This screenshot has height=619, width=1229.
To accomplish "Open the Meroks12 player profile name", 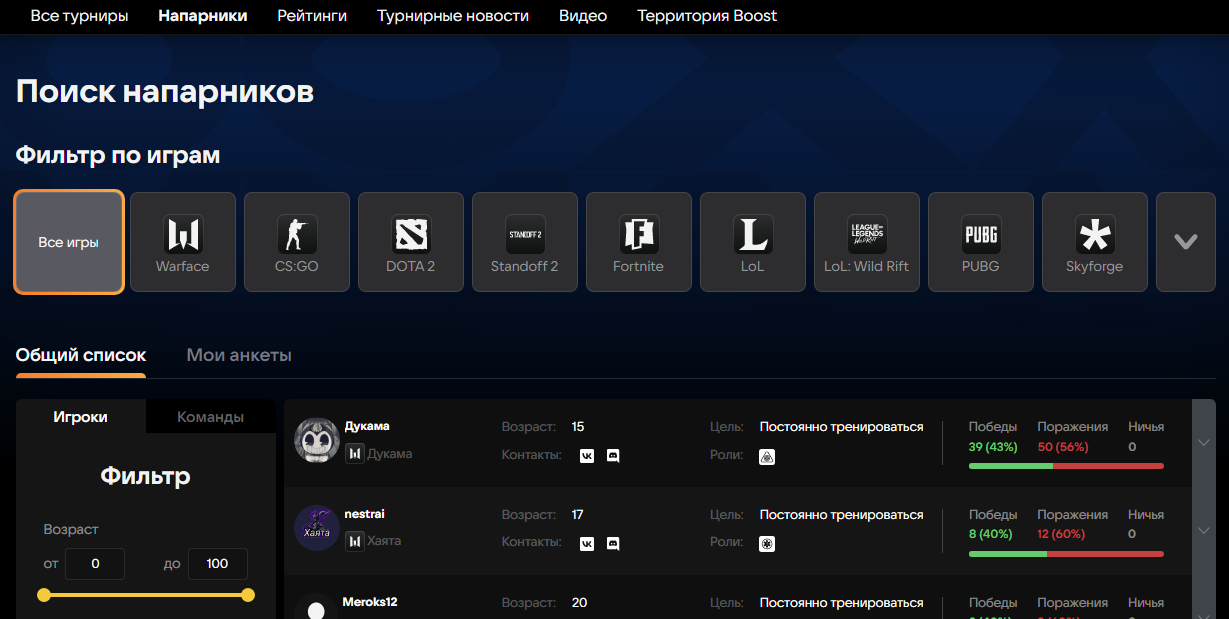I will pyautogui.click(x=370, y=602).
